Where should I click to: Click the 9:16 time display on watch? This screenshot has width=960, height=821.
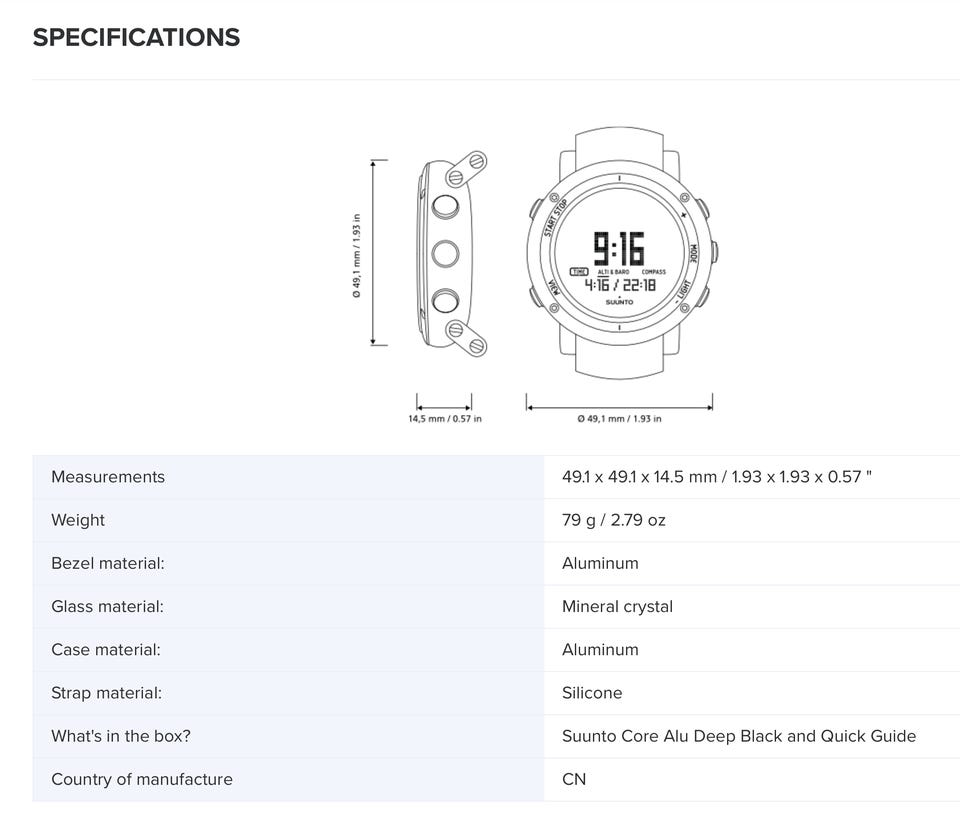click(x=619, y=248)
